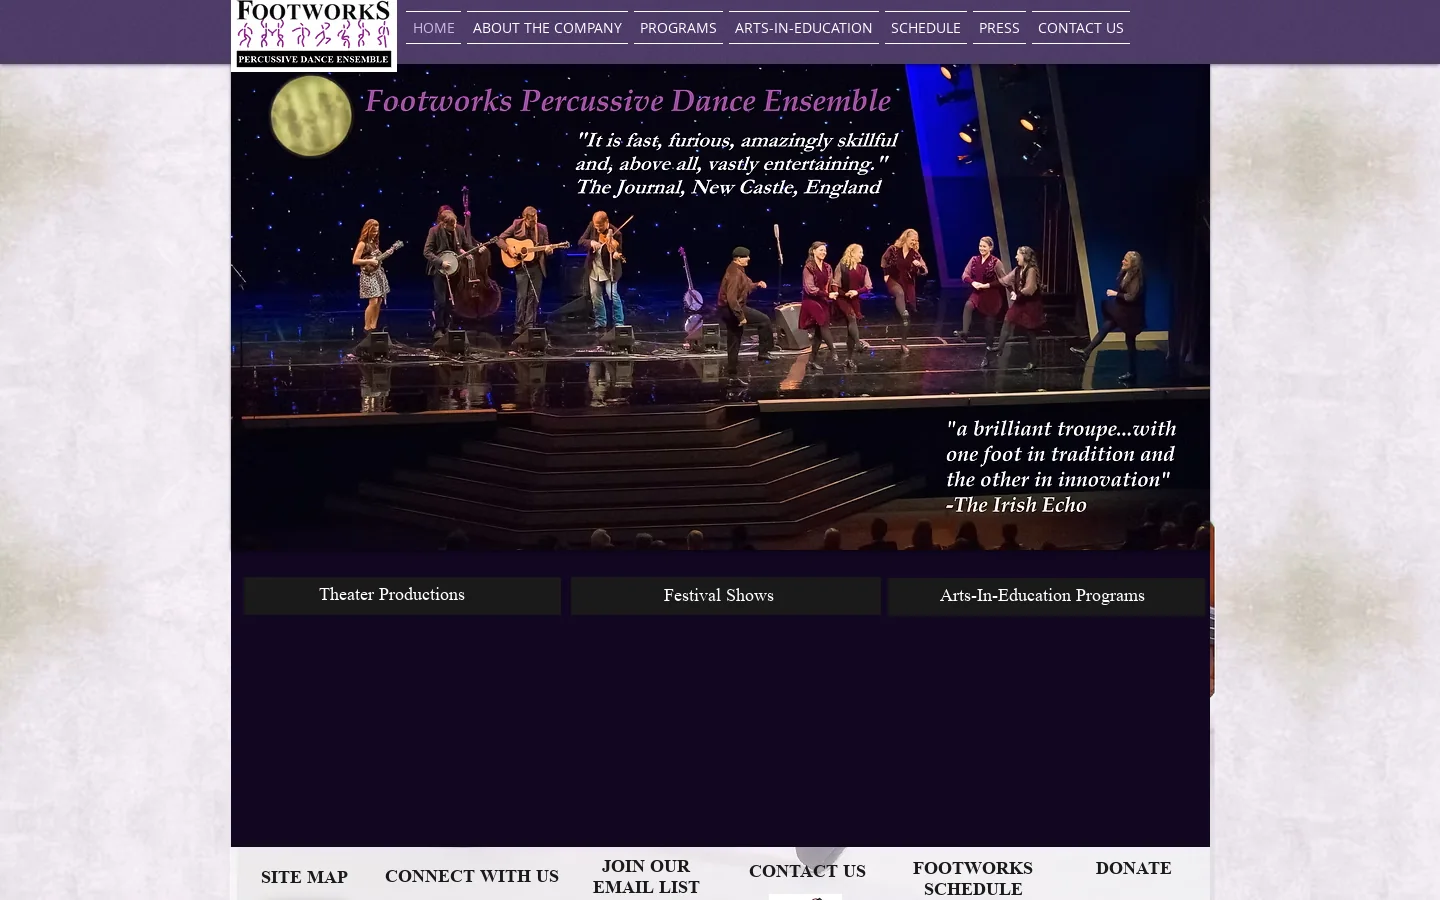1440x900 pixels.
Task: Open the PRESS page
Action: click(999, 28)
